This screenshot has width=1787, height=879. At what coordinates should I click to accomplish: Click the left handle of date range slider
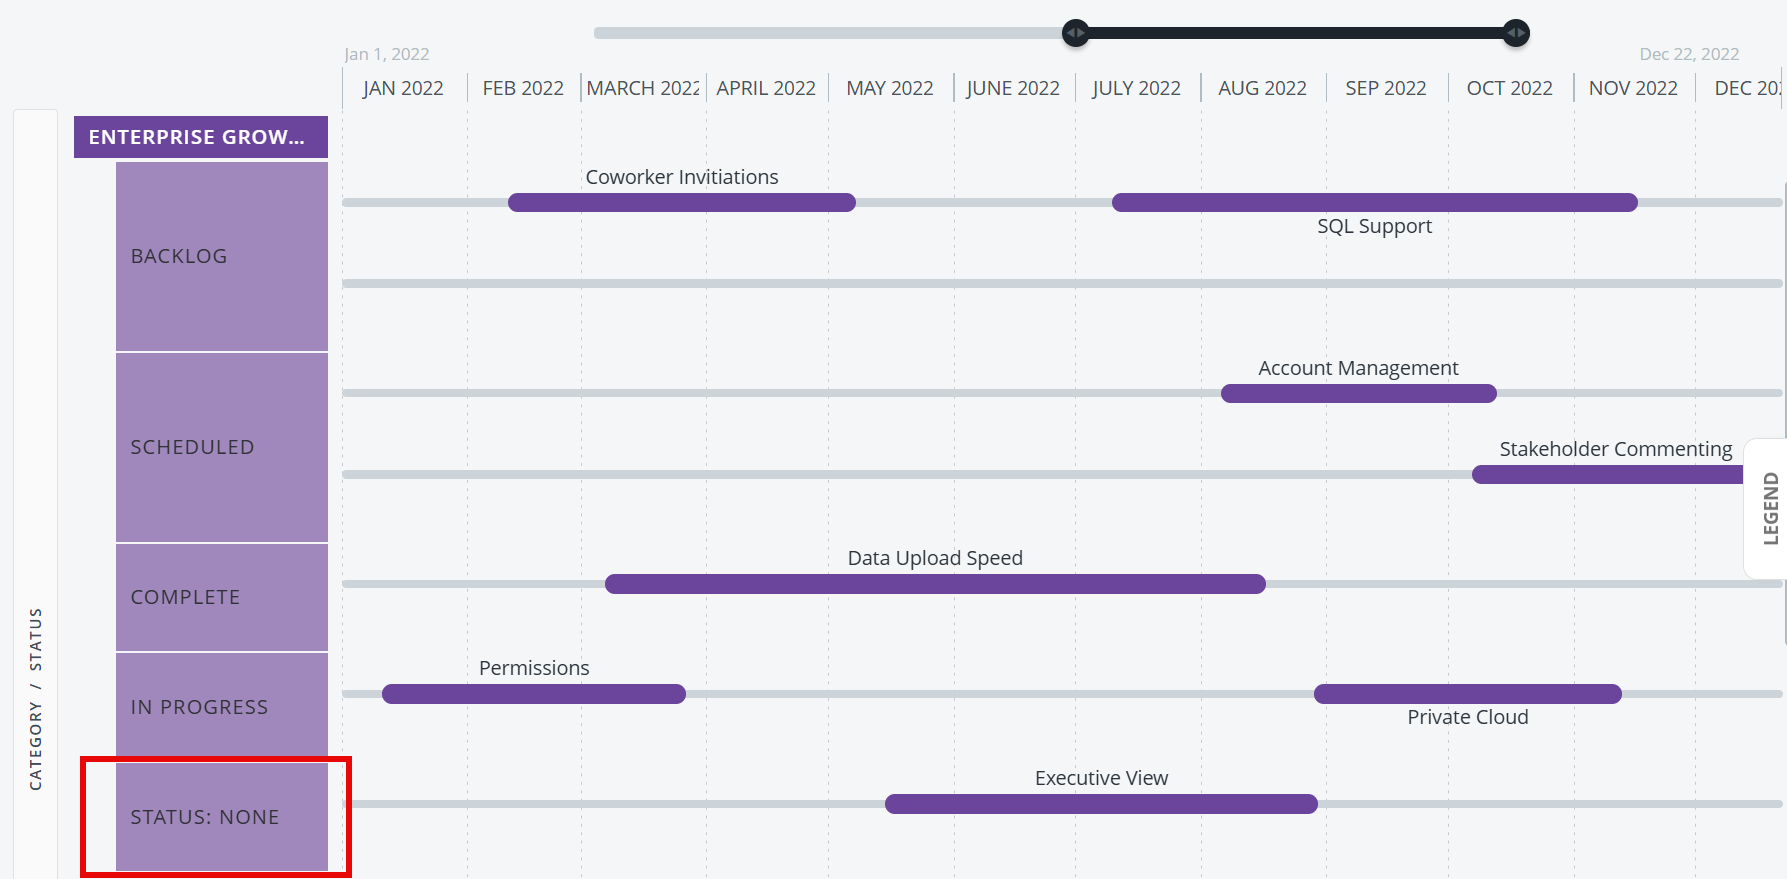[x=1075, y=33]
